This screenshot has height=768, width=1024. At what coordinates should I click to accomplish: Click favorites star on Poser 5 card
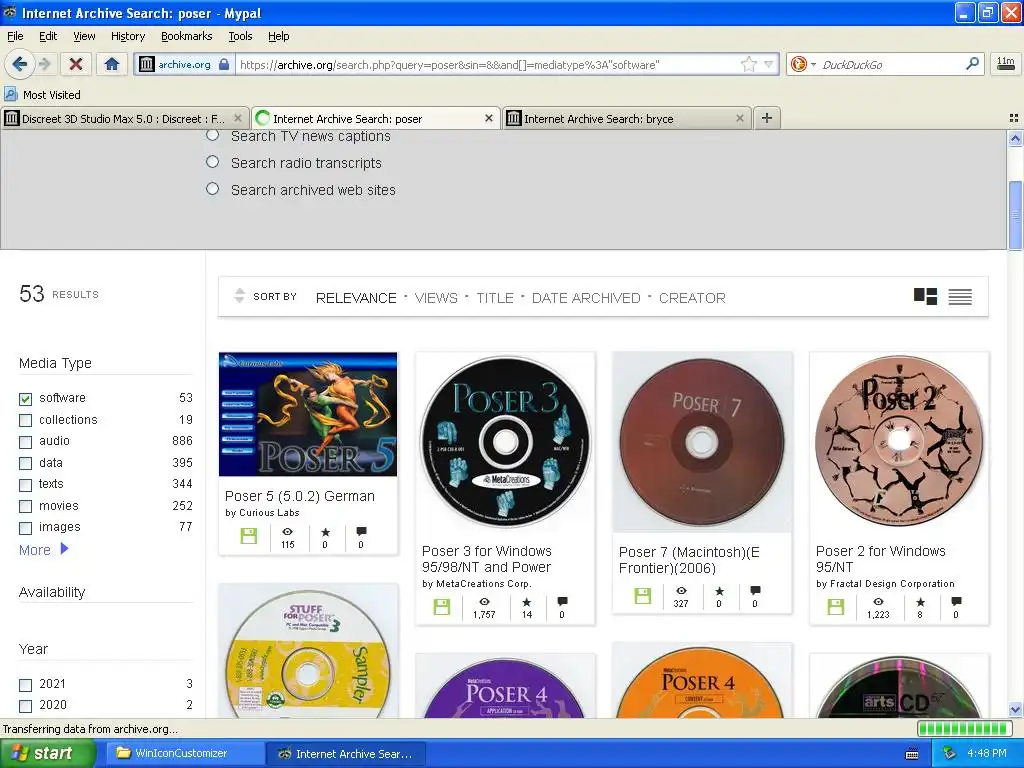pyautogui.click(x=325, y=532)
